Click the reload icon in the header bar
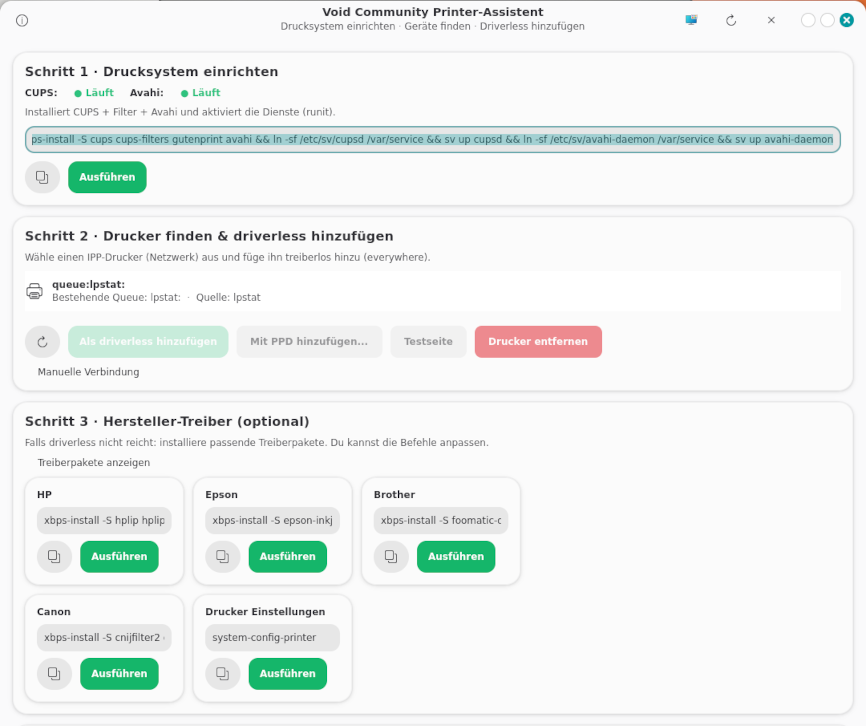This screenshot has height=726, width=866. tap(731, 20)
